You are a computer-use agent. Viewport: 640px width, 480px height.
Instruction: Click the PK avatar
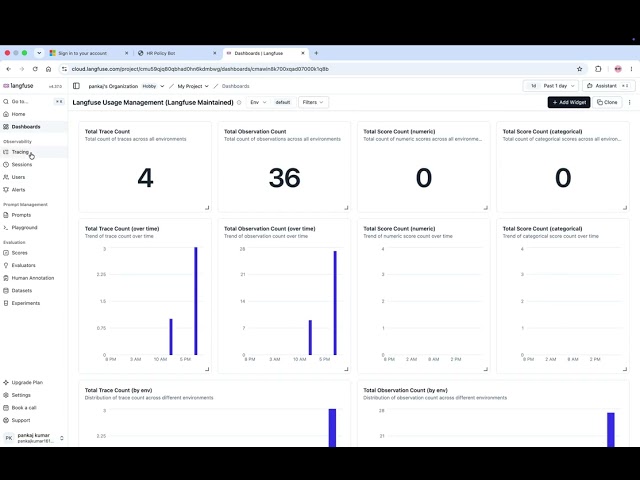click(x=9, y=438)
